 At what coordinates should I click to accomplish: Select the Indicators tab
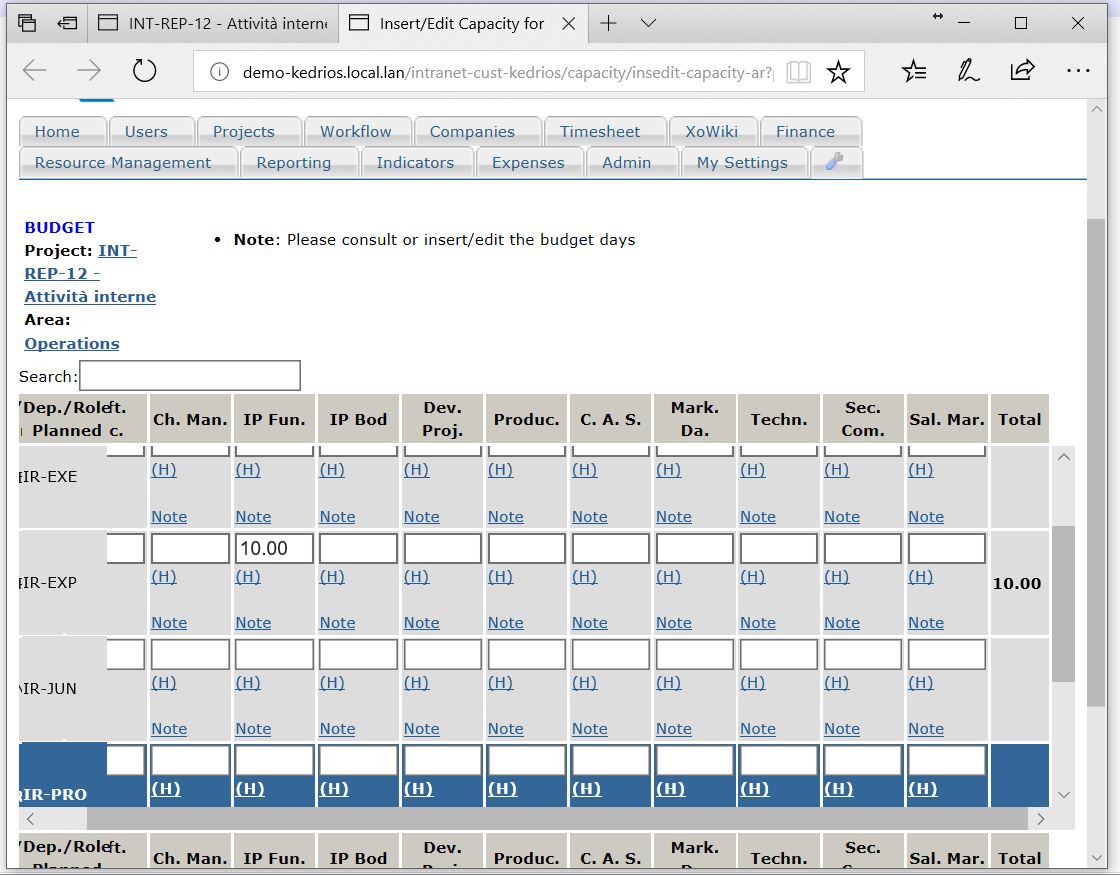(415, 163)
